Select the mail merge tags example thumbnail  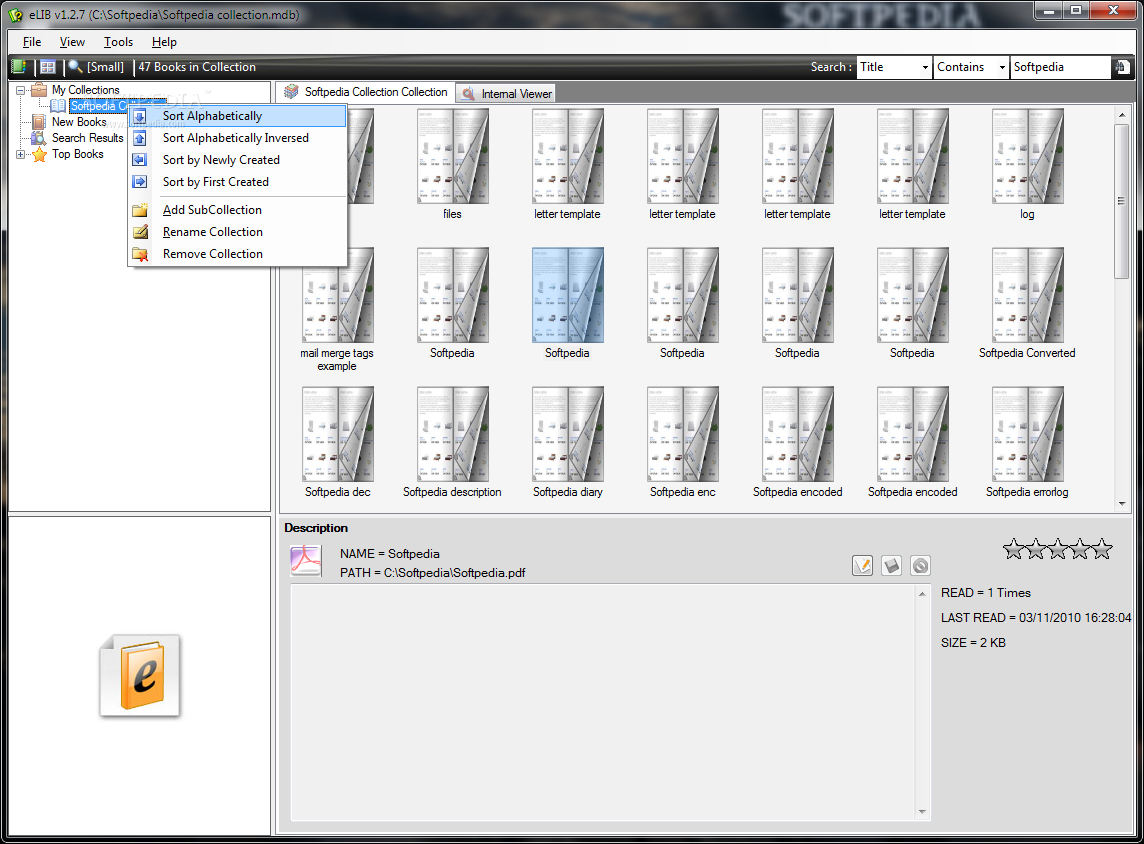tap(337, 295)
